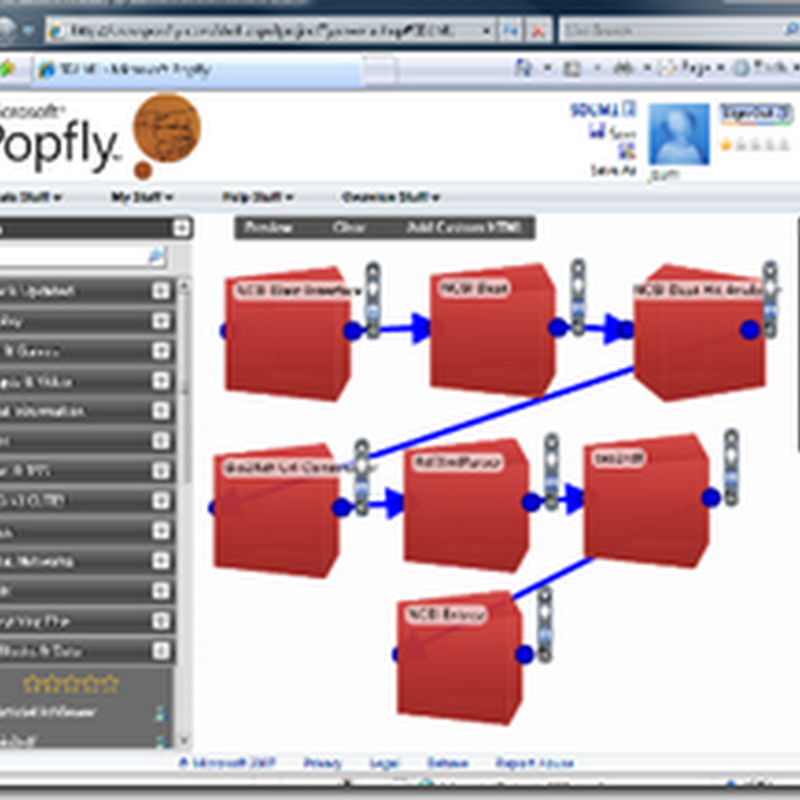The image size is (800, 800).
Task: Expand the News & RSS category
Action: pos(161,470)
